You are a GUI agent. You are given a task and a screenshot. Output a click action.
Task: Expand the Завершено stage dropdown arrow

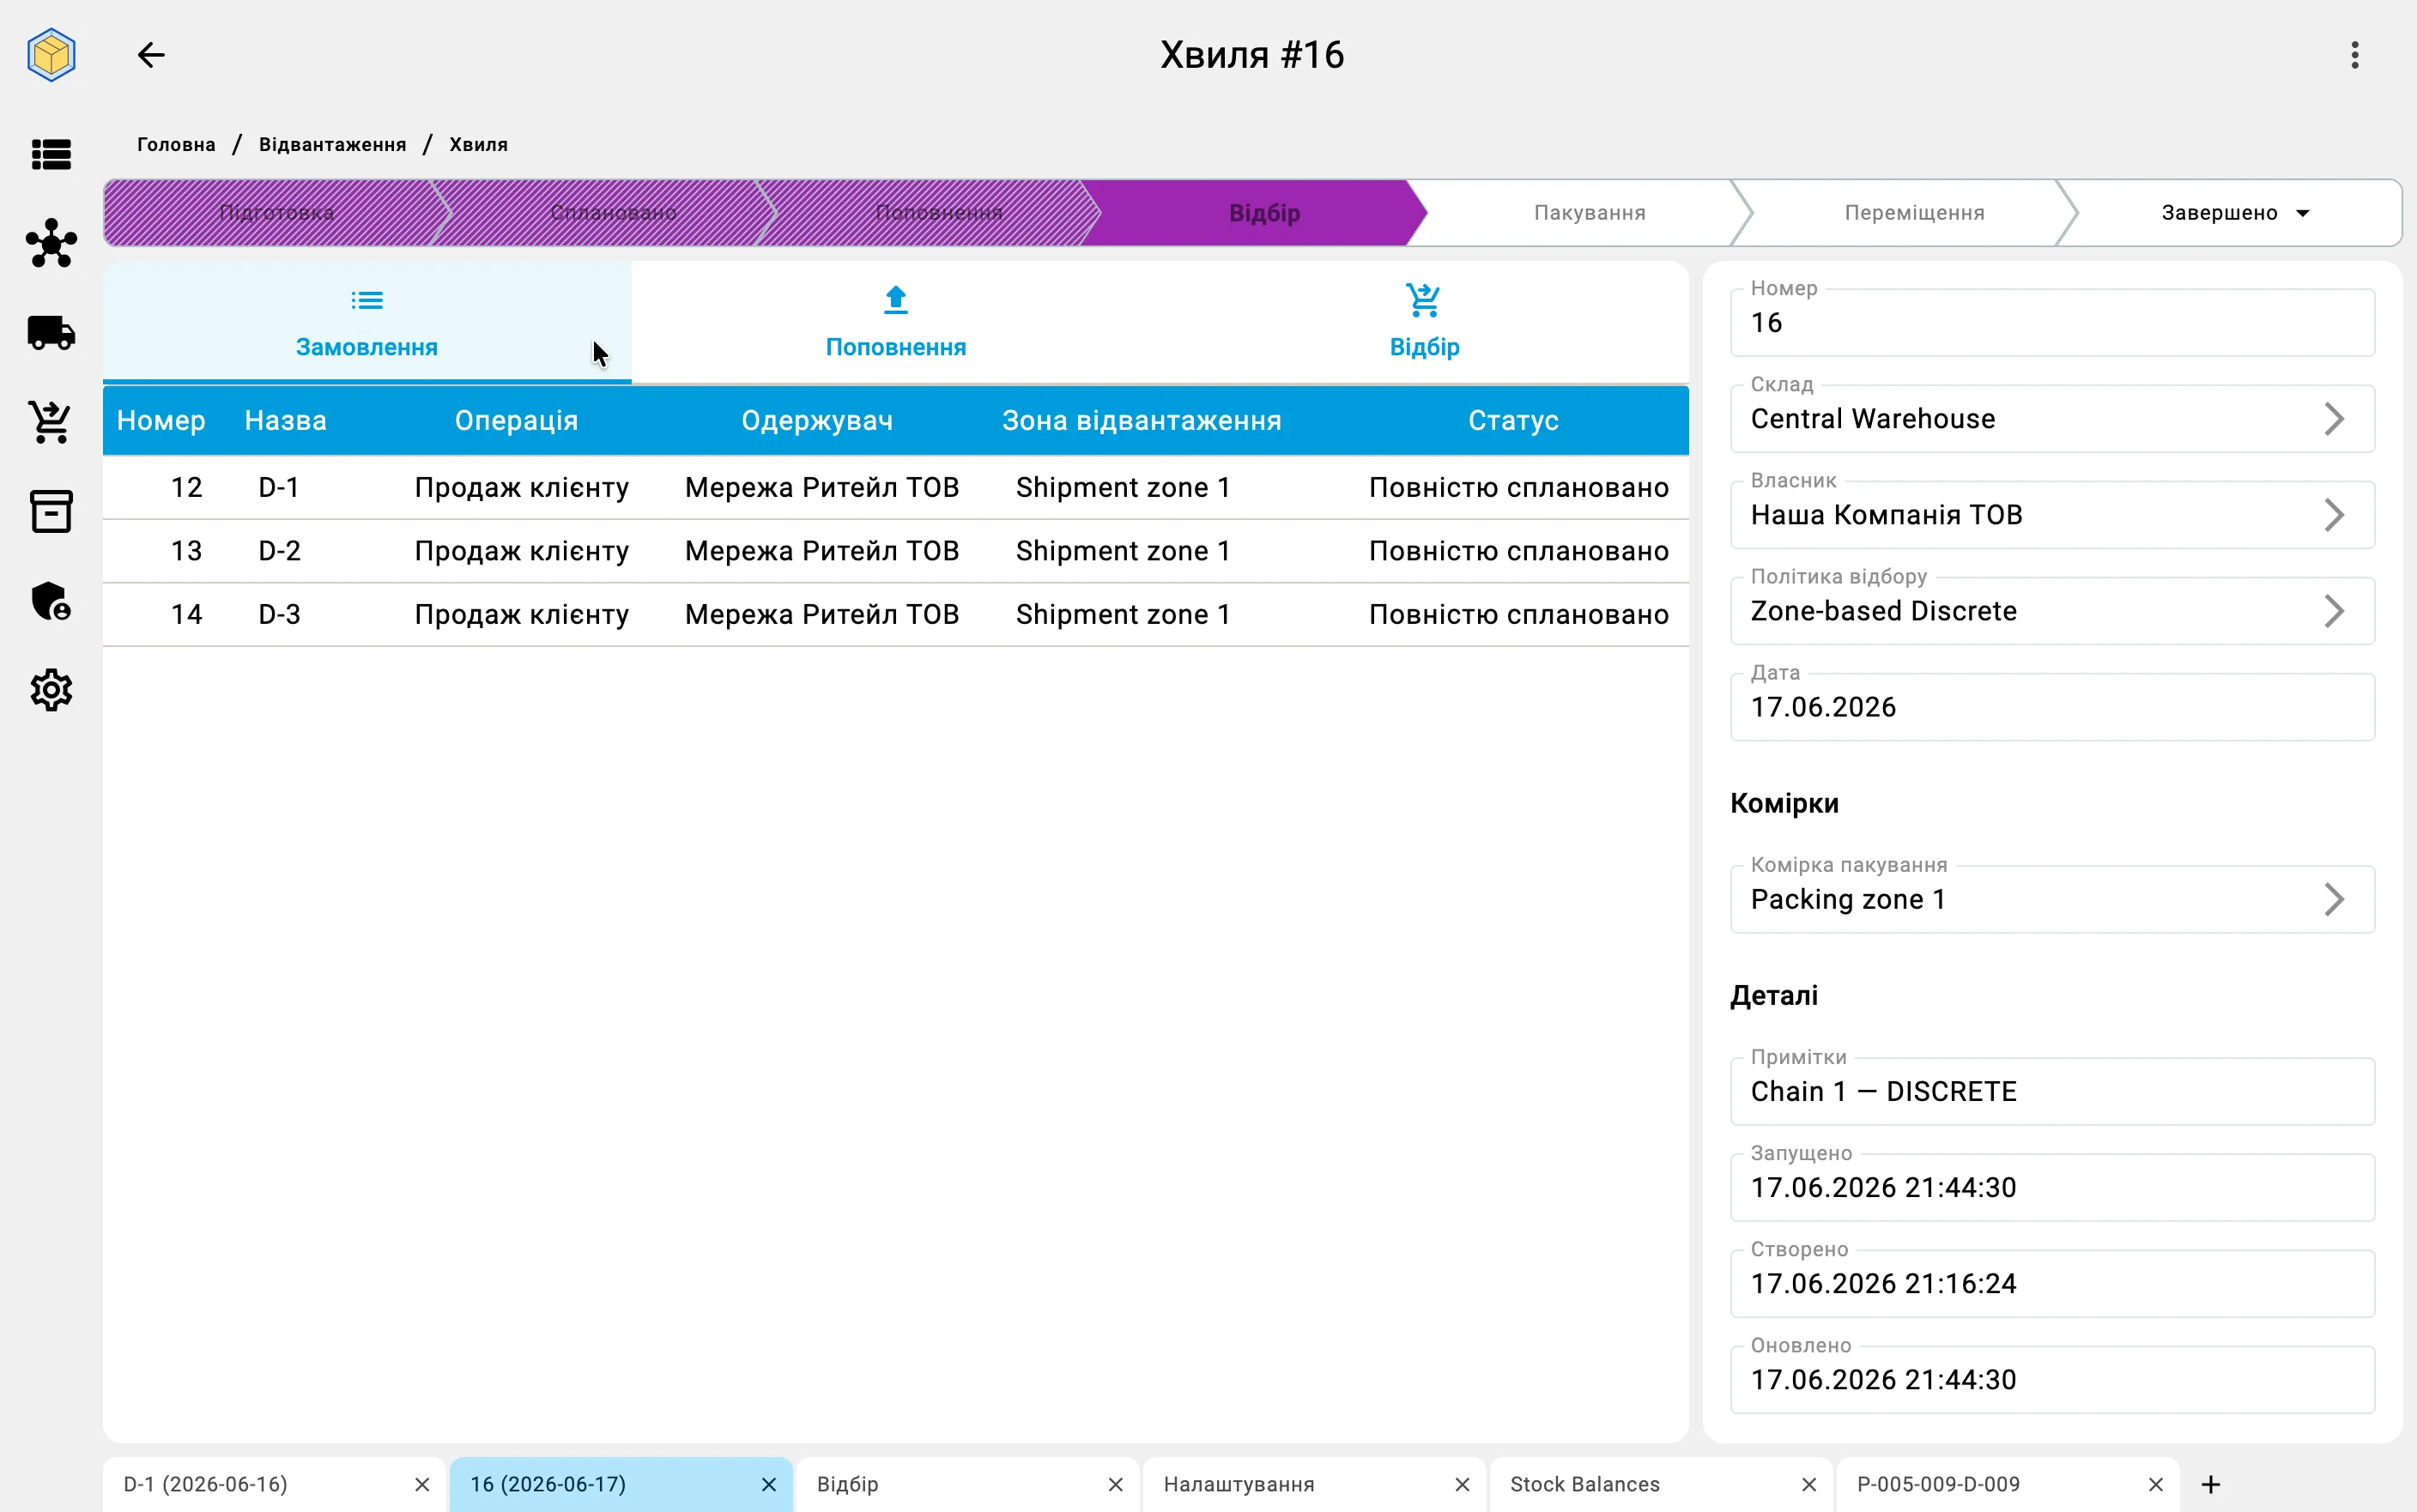(2303, 213)
